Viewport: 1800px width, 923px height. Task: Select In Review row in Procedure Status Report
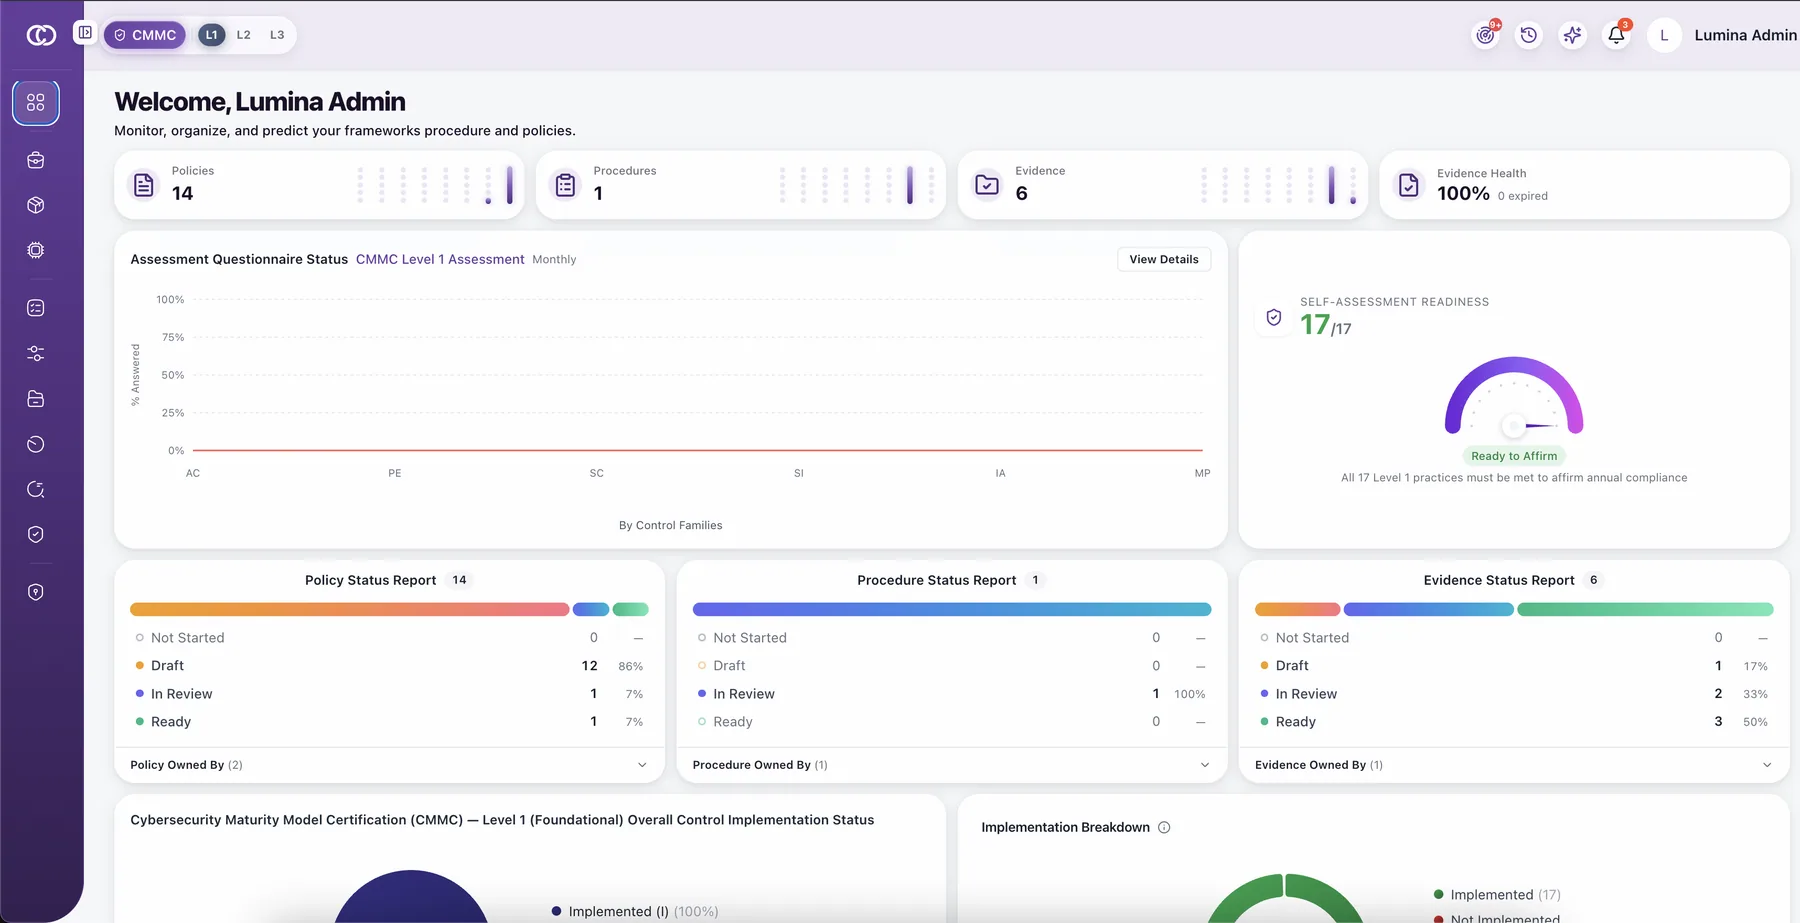pyautogui.click(x=951, y=694)
